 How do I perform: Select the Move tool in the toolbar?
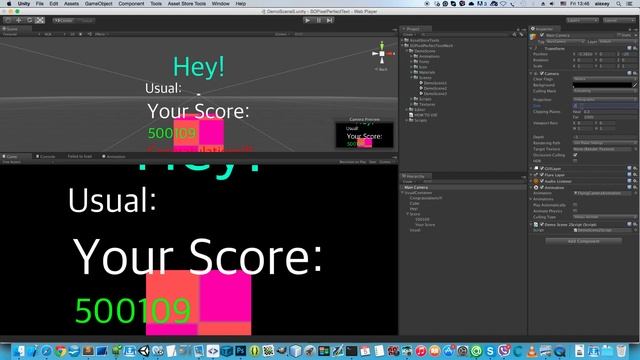[19, 20]
